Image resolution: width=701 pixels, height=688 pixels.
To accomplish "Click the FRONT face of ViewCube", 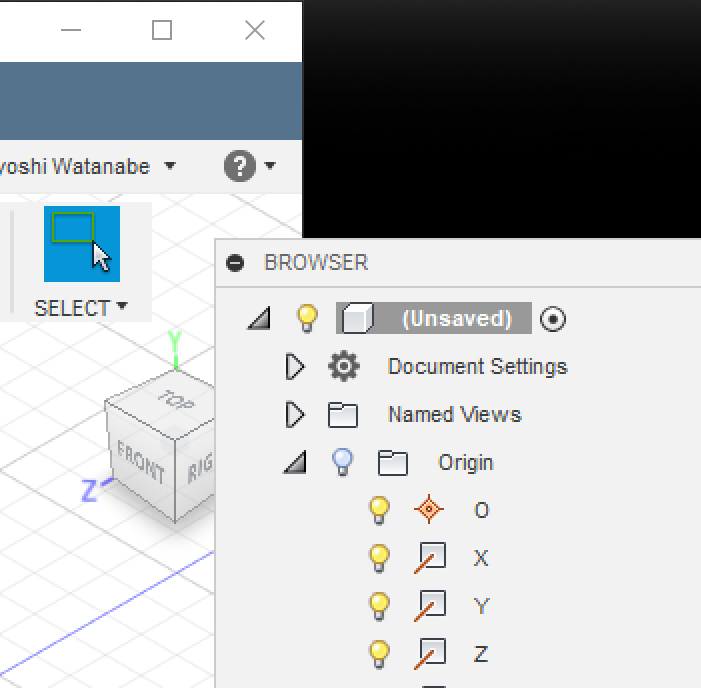I will tap(141, 463).
